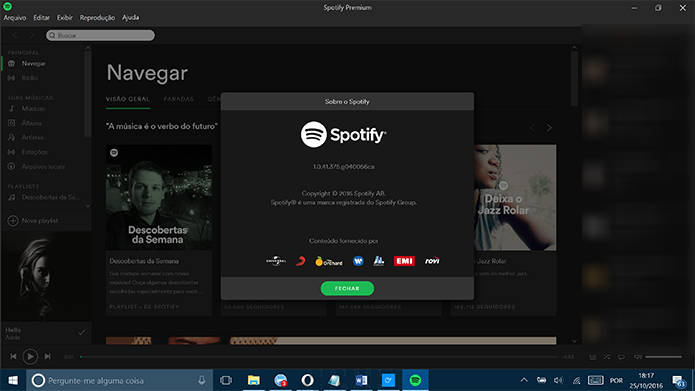This screenshot has height=391, width=695.
Task: Go back with the navigation back arrow
Action: pos(16,35)
